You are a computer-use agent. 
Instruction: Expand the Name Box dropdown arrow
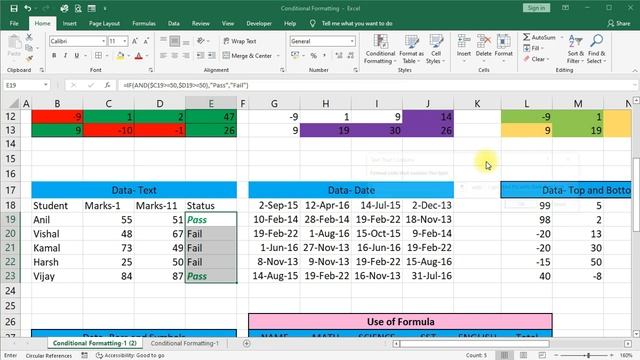click(46, 85)
